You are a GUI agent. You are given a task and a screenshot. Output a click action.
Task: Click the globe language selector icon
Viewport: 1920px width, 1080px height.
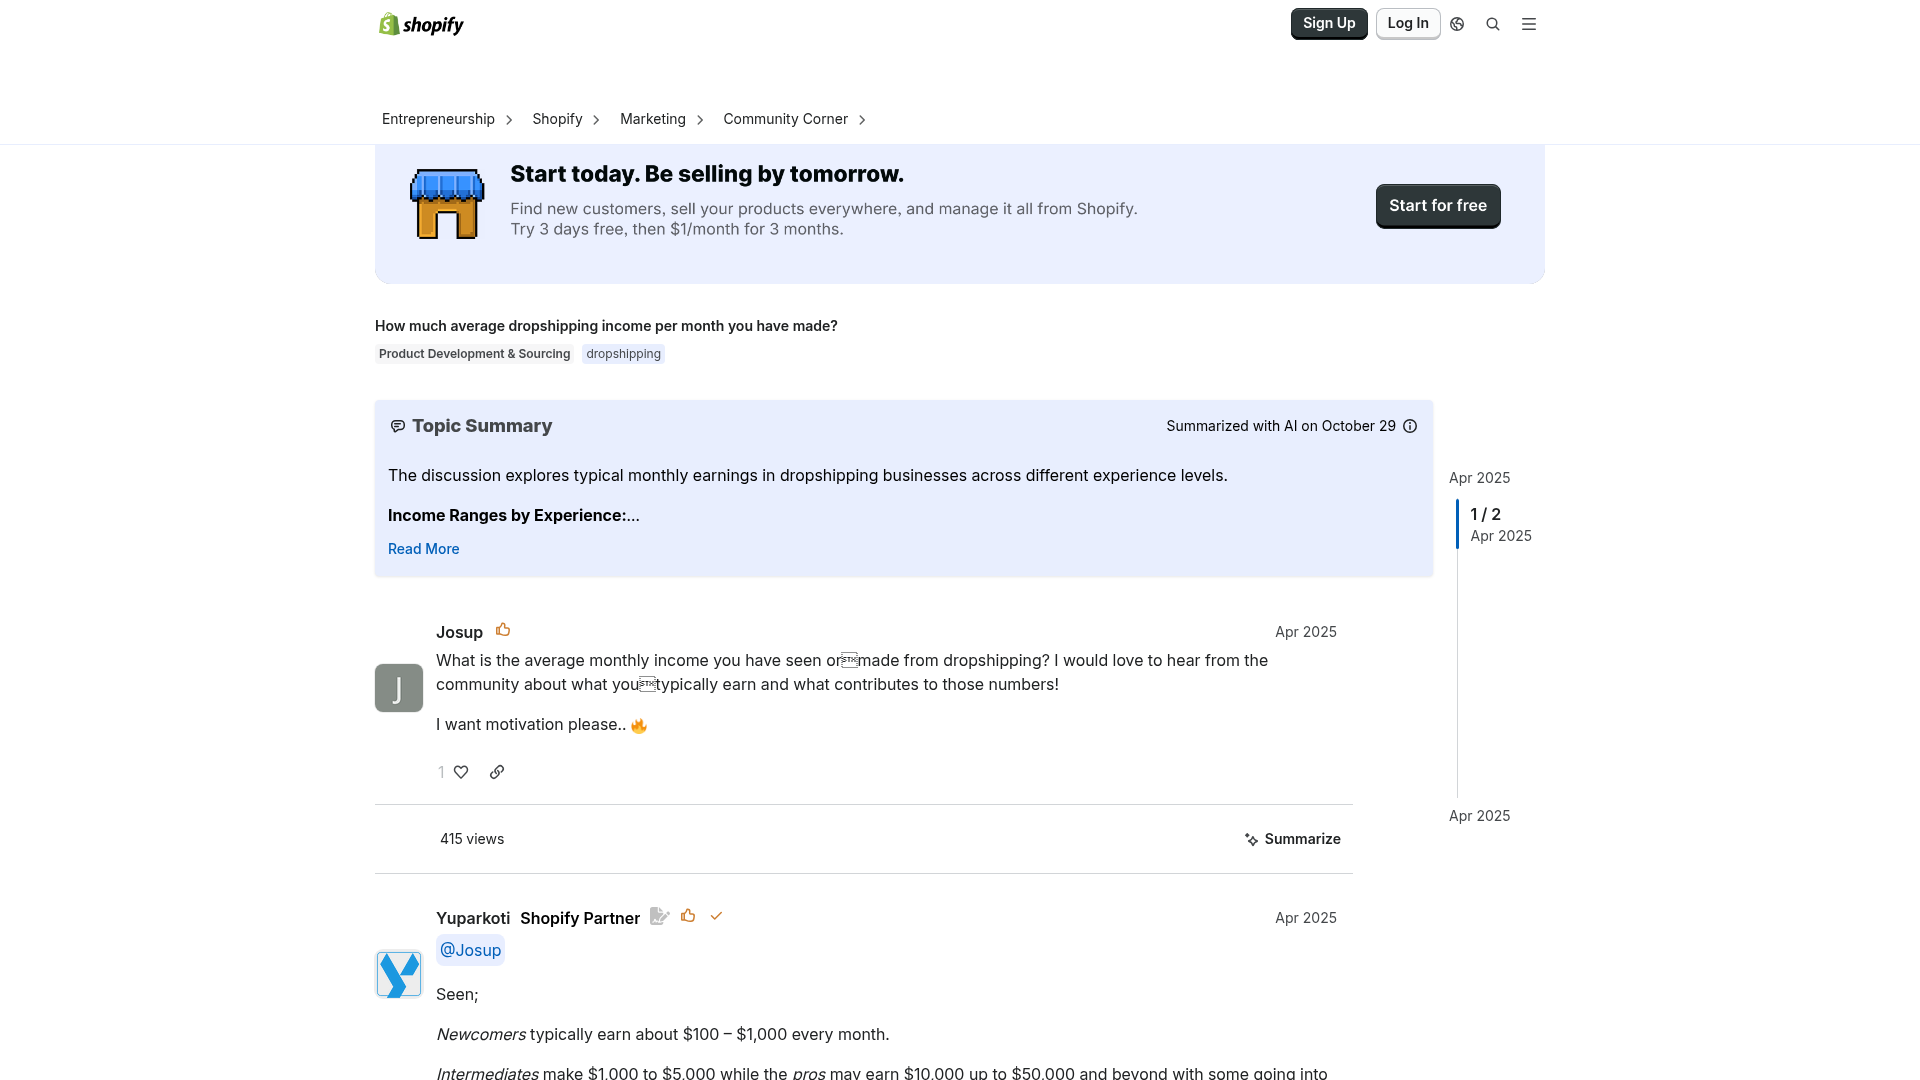[1457, 24]
